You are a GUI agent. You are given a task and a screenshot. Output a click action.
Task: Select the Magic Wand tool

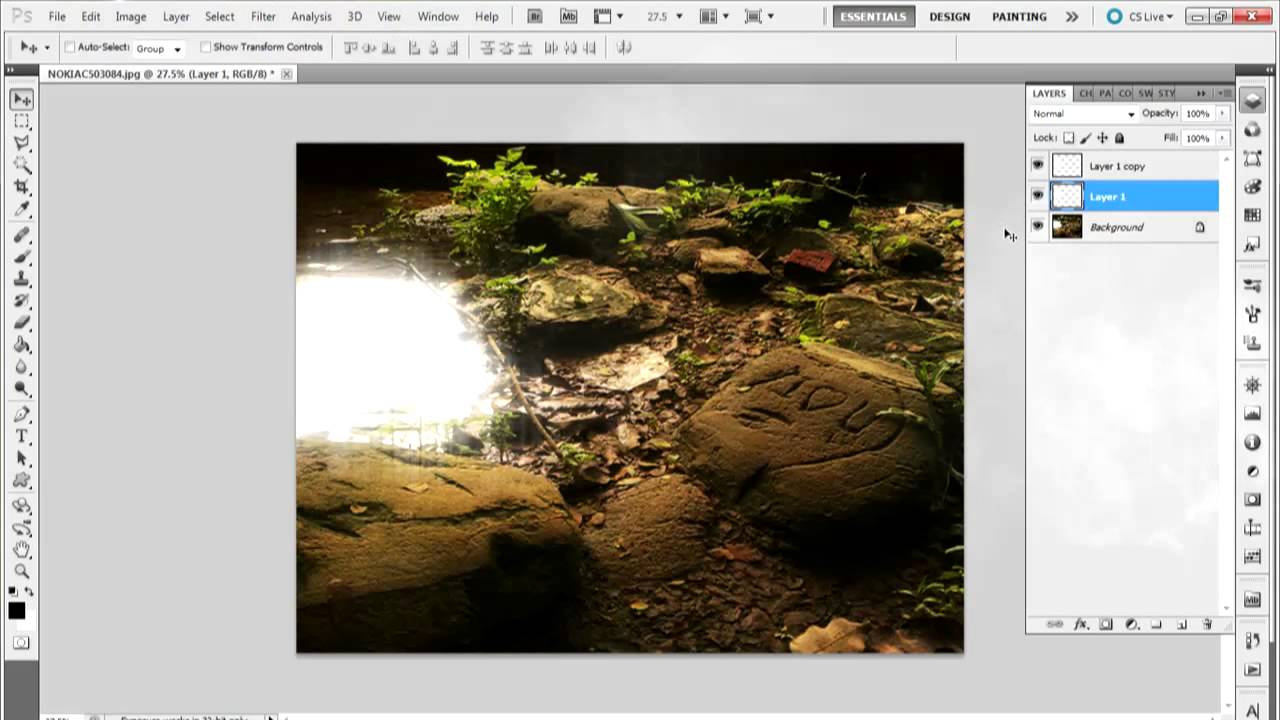point(22,165)
